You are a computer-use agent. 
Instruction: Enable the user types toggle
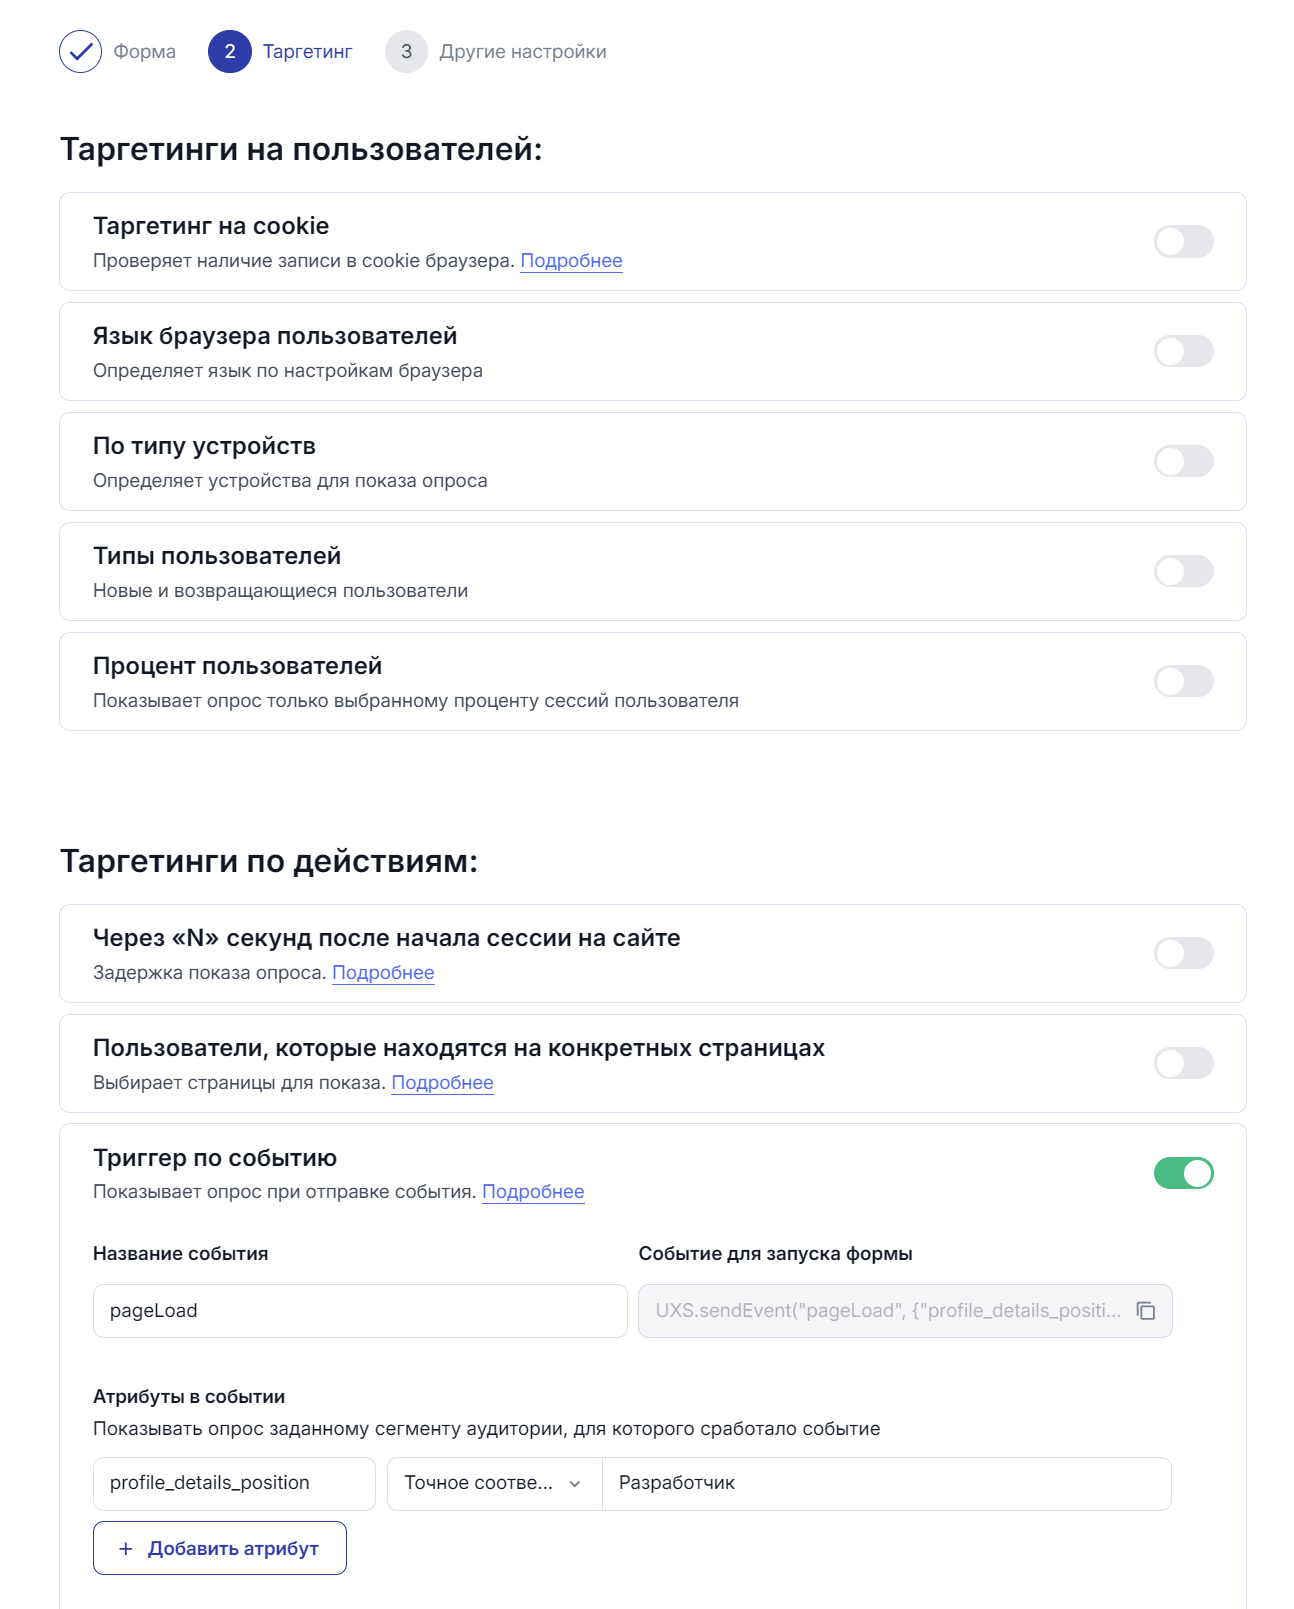[x=1183, y=572]
